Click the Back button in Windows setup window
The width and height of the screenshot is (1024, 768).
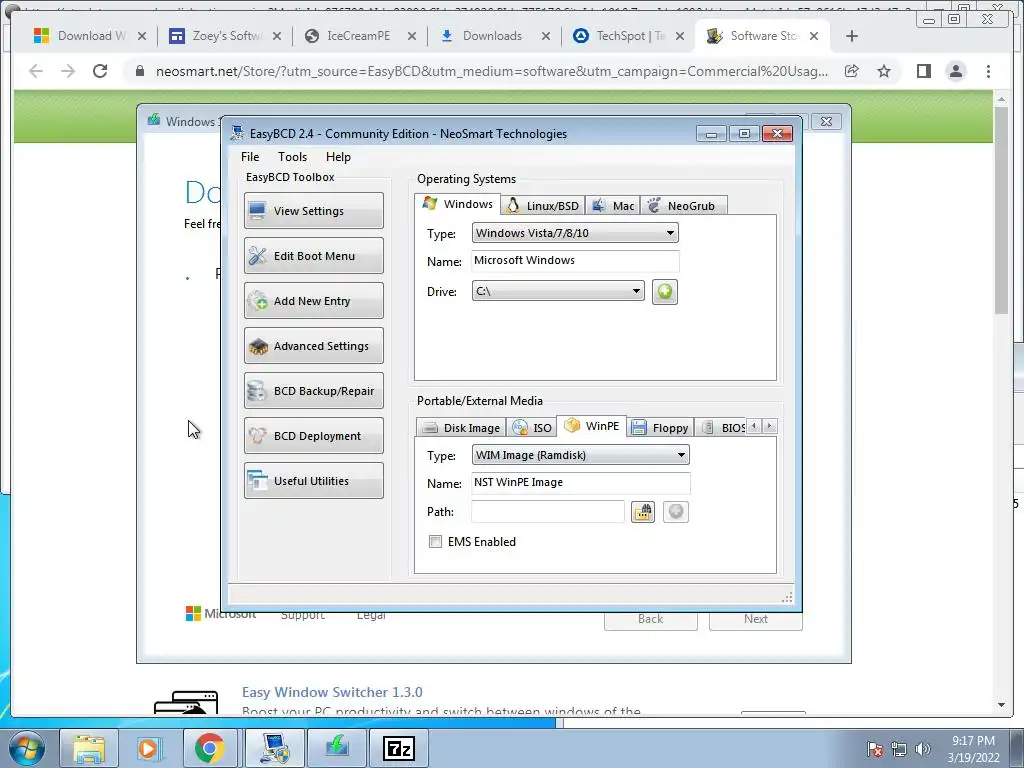[x=650, y=619]
